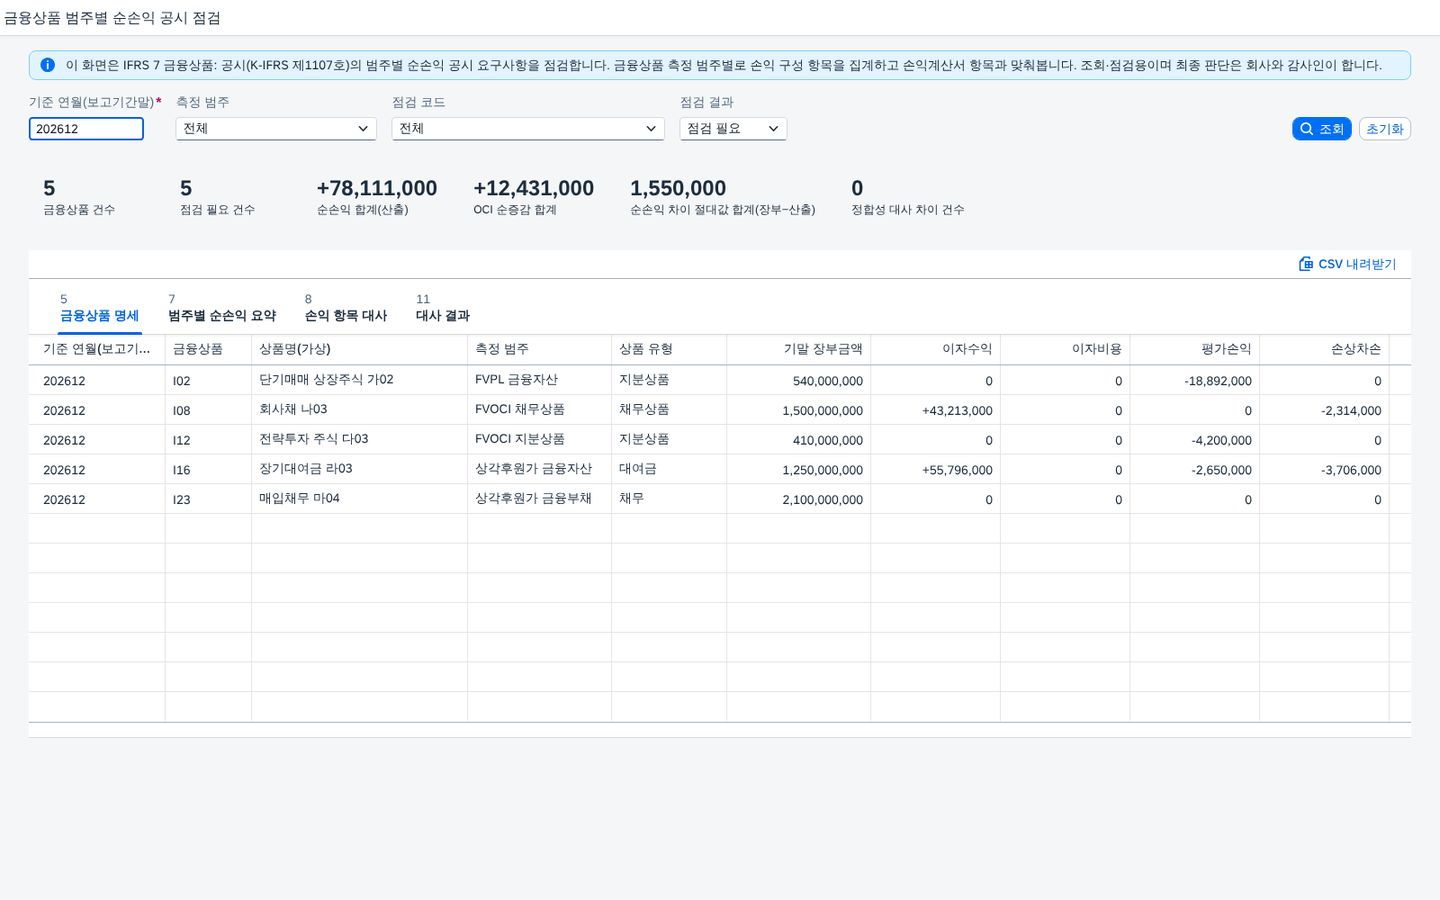Viewport: 1440px width, 900px height.
Task: Click instrument code I02
Action: coord(181,381)
